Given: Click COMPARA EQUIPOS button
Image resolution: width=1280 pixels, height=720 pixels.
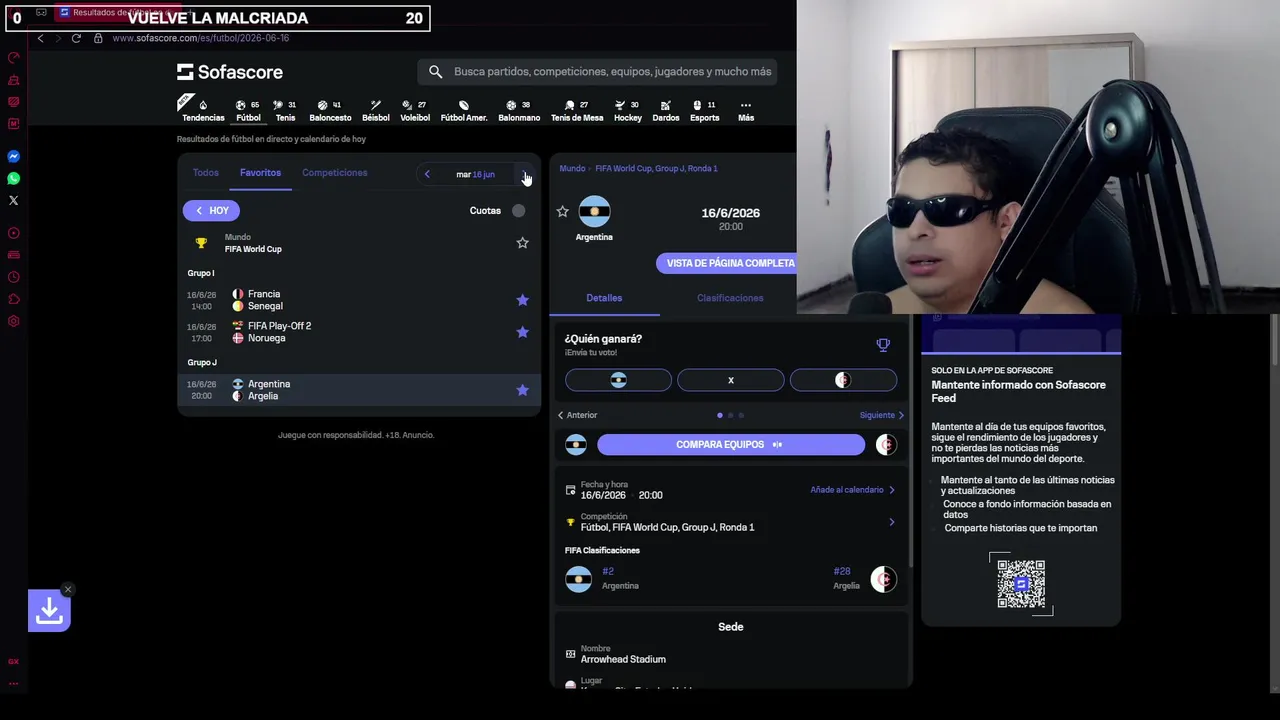Looking at the screenshot, I should [730, 445].
